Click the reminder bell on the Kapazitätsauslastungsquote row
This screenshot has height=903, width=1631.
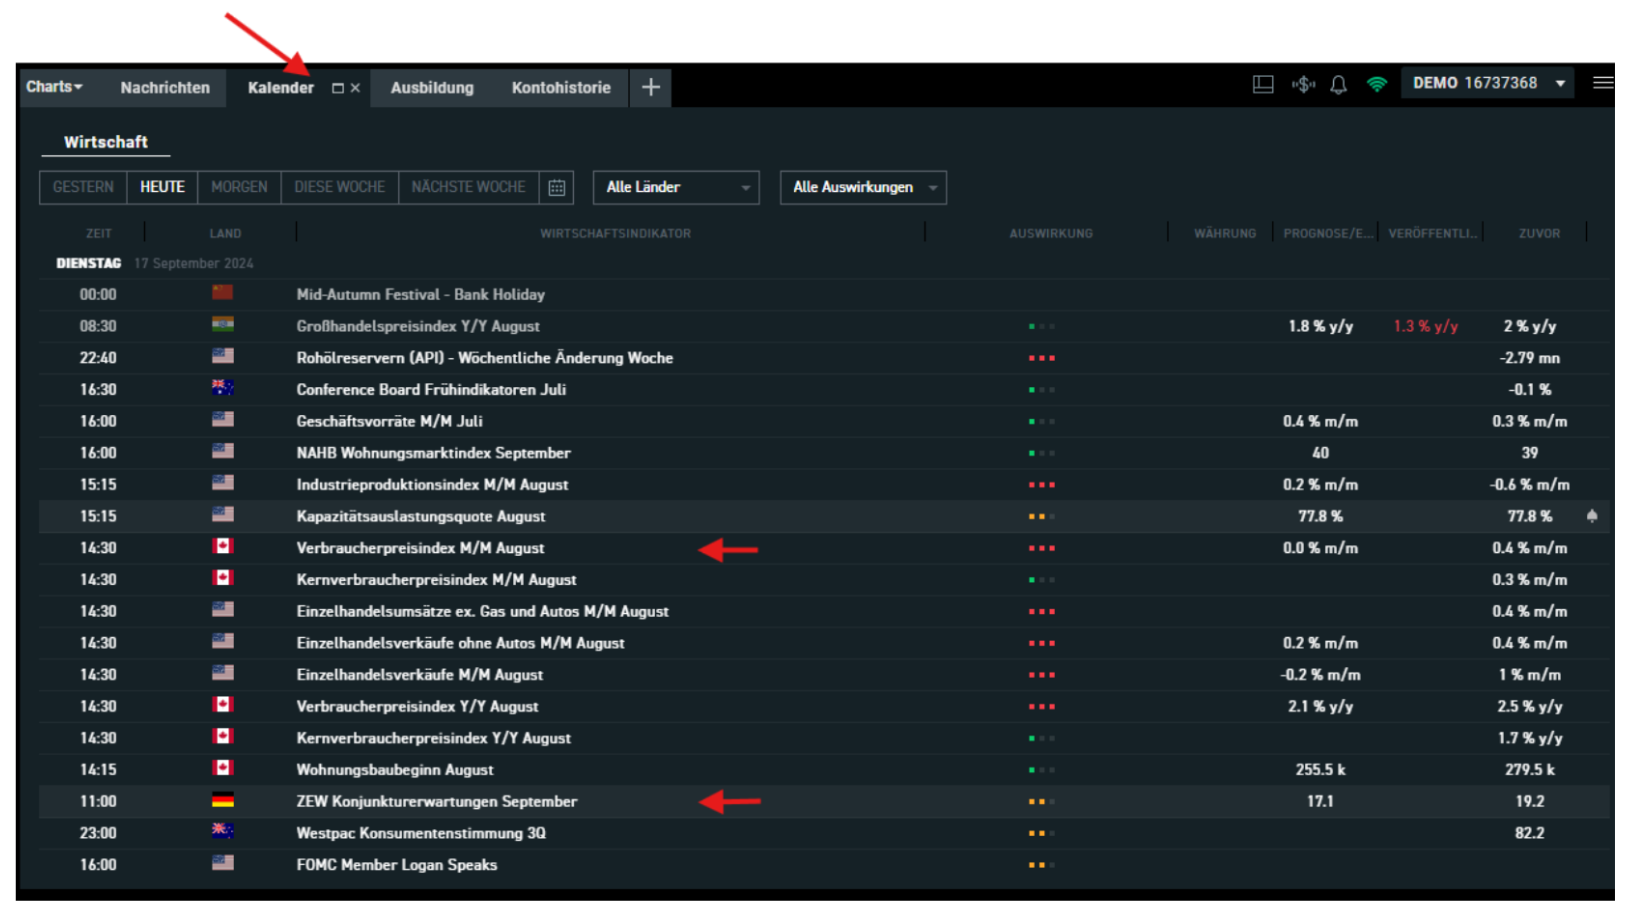[x=1594, y=516]
